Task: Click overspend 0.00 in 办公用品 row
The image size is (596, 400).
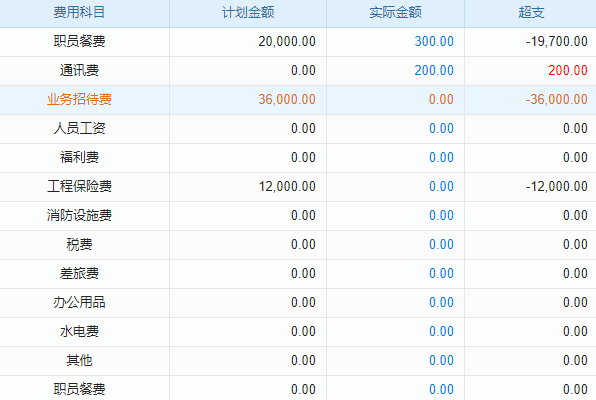Action: pyautogui.click(x=575, y=302)
